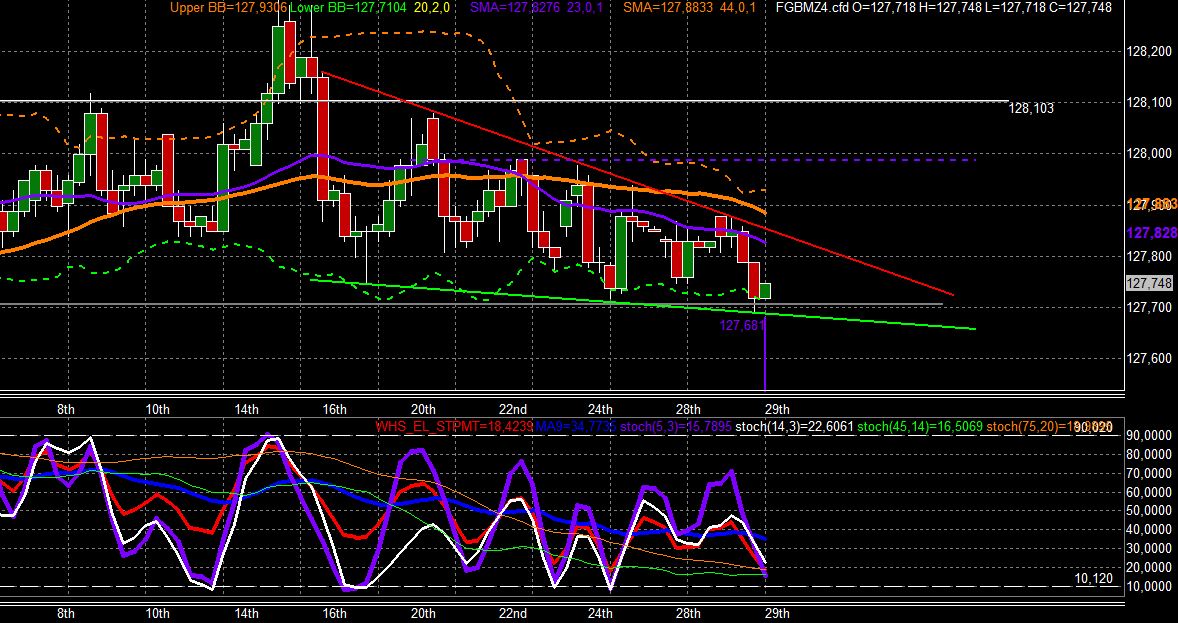
Task: Select the WHS_EL_STPMT=18,4239 indicator label
Action: 455,427
